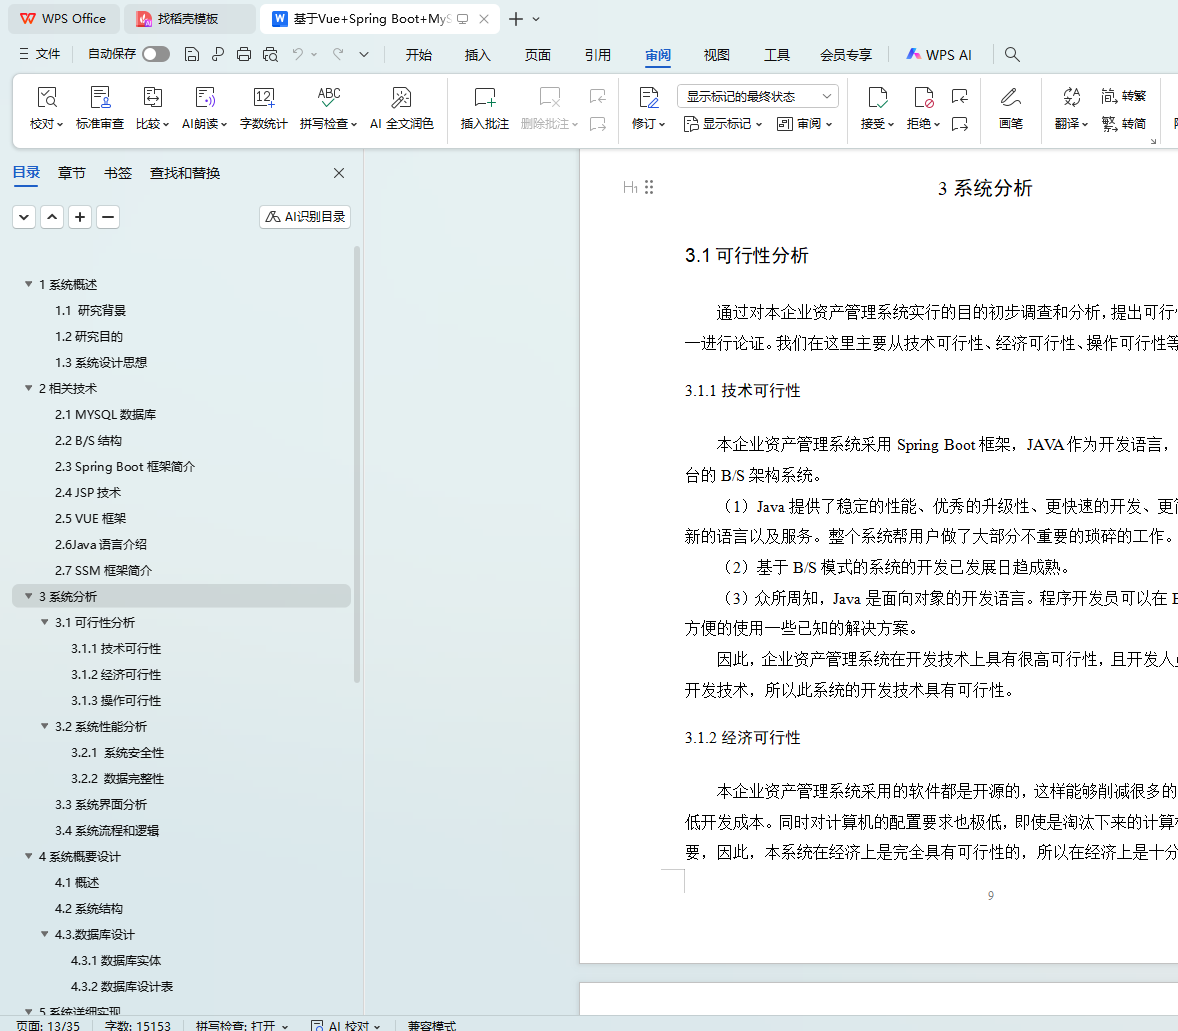Image resolution: width=1178 pixels, height=1031 pixels.
Task: Open the 显示标记的最终状态 dropdown
Action: coord(757,96)
